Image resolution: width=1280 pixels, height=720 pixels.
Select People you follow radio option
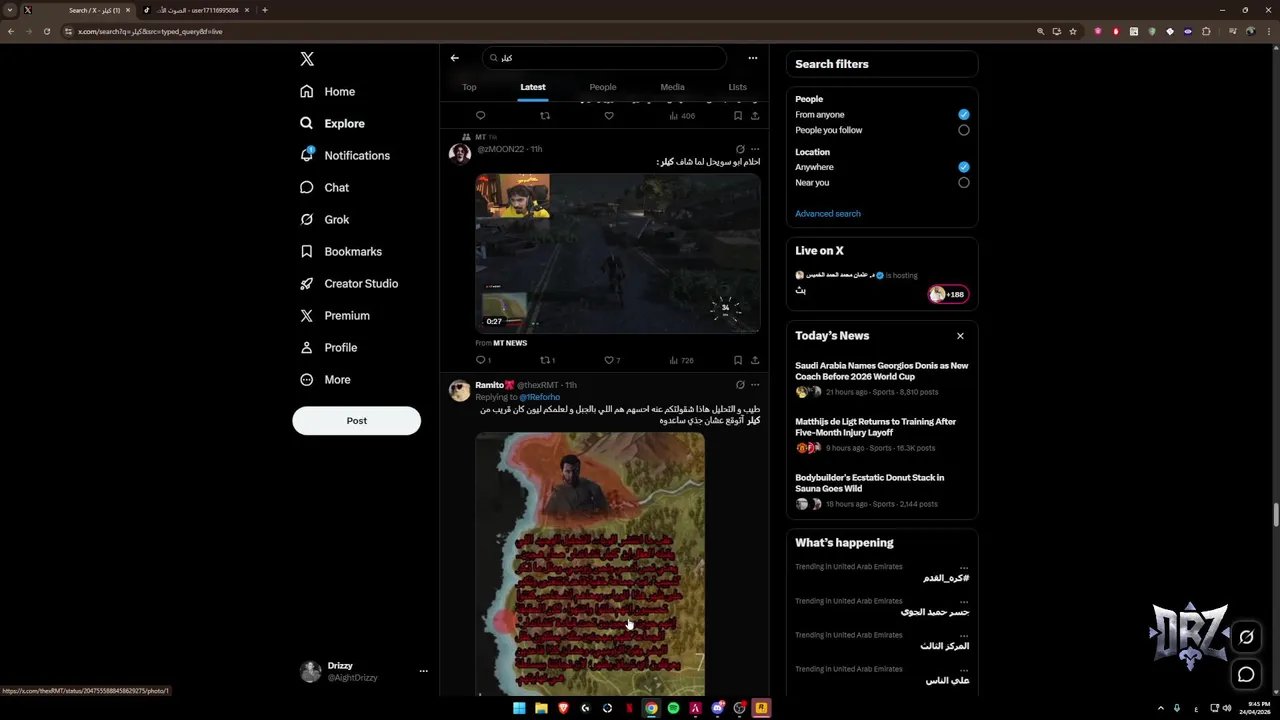click(964, 130)
